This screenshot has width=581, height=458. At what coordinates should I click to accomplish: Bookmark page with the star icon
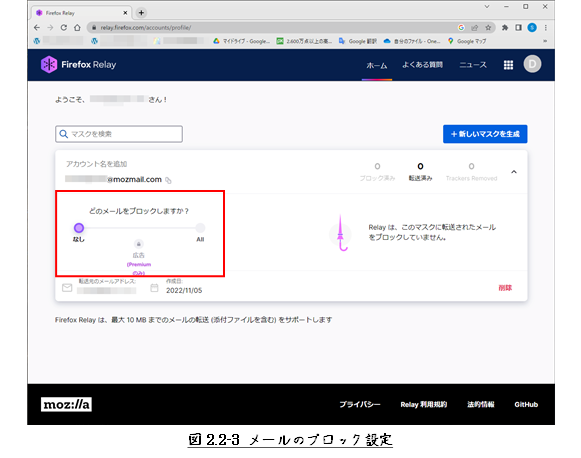coord(488,28)
